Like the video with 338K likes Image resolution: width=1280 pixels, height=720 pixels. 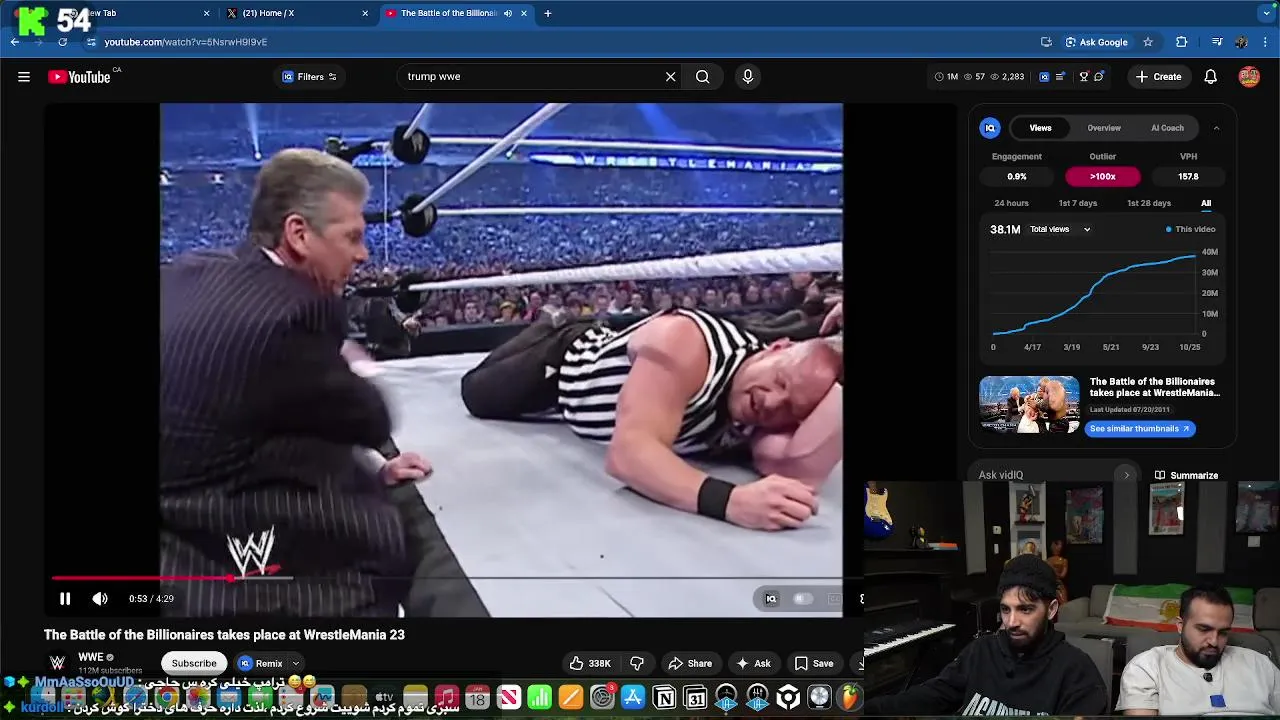click(590, 663)
